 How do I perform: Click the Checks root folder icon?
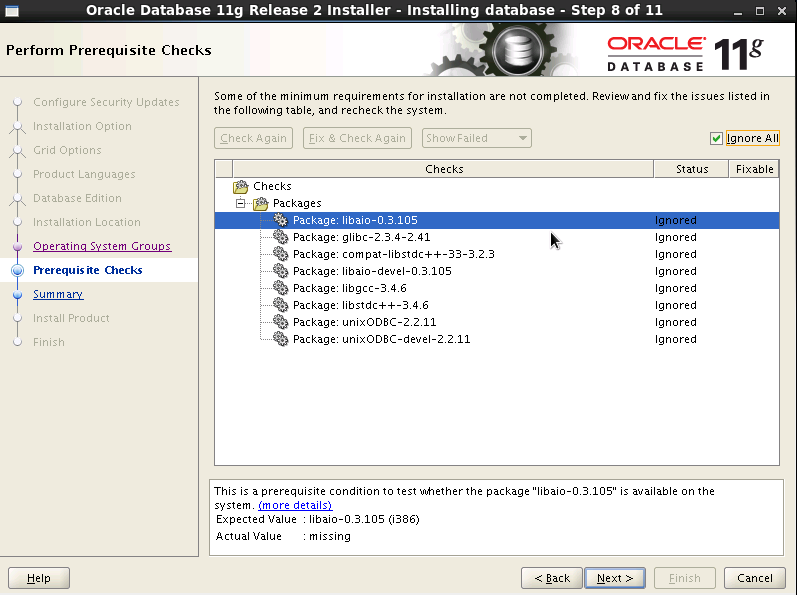(241, 186)
